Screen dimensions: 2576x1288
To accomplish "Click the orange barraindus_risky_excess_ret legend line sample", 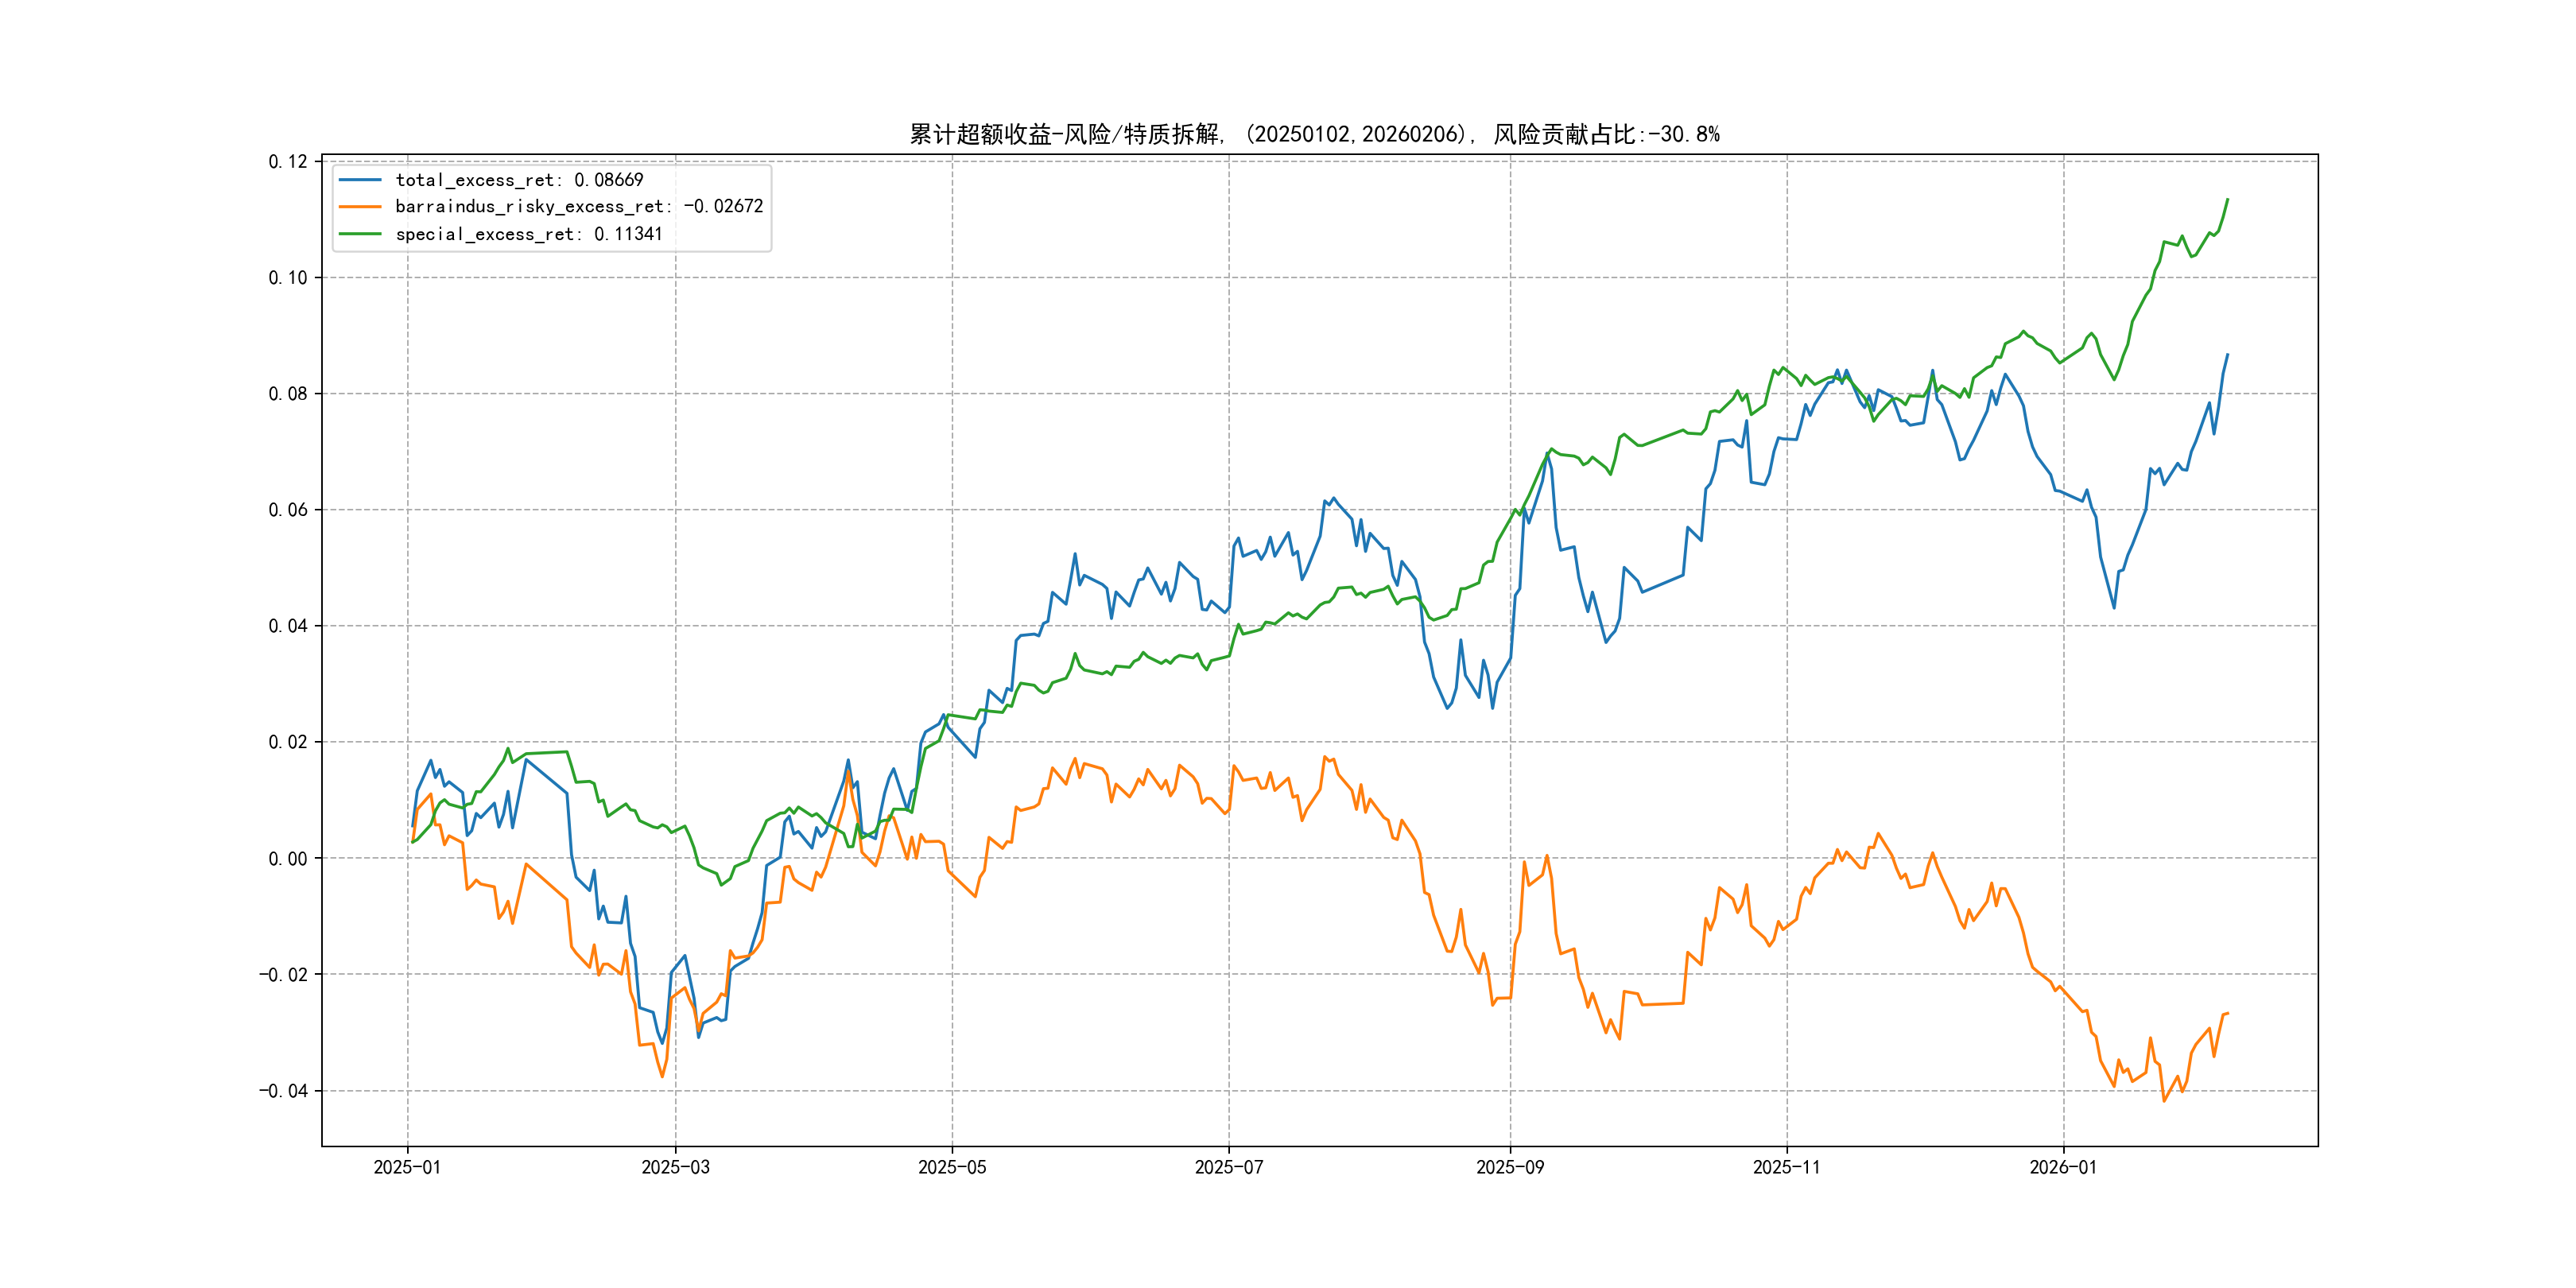I will [x=360, y=207].
